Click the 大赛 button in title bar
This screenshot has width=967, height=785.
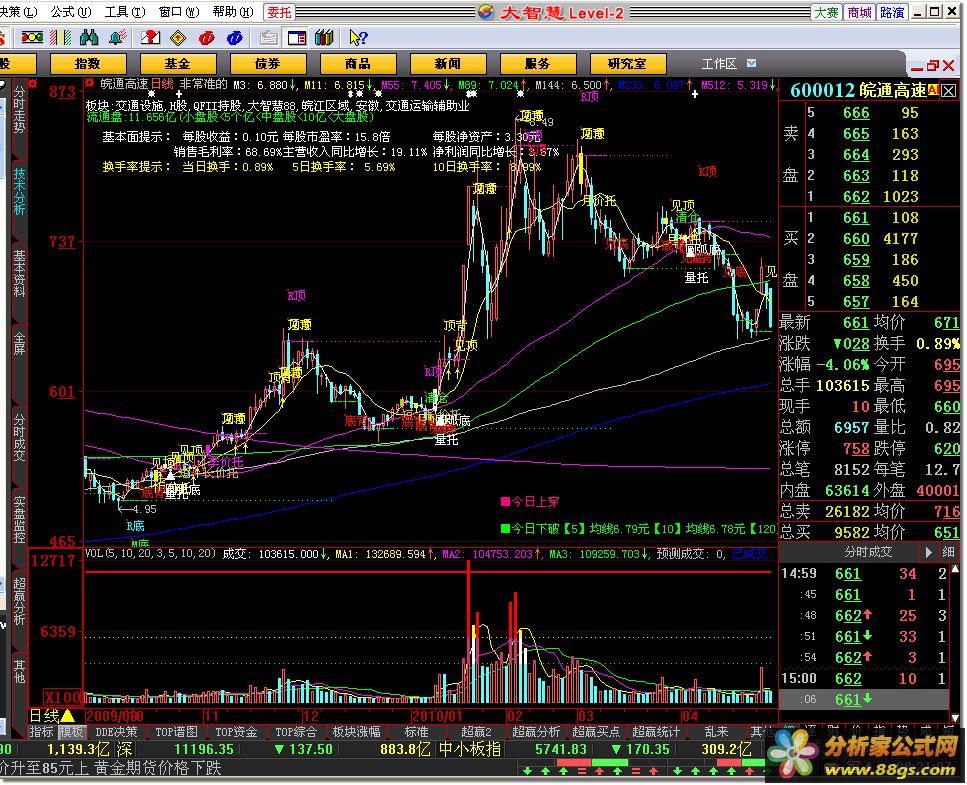coord(826,12)
